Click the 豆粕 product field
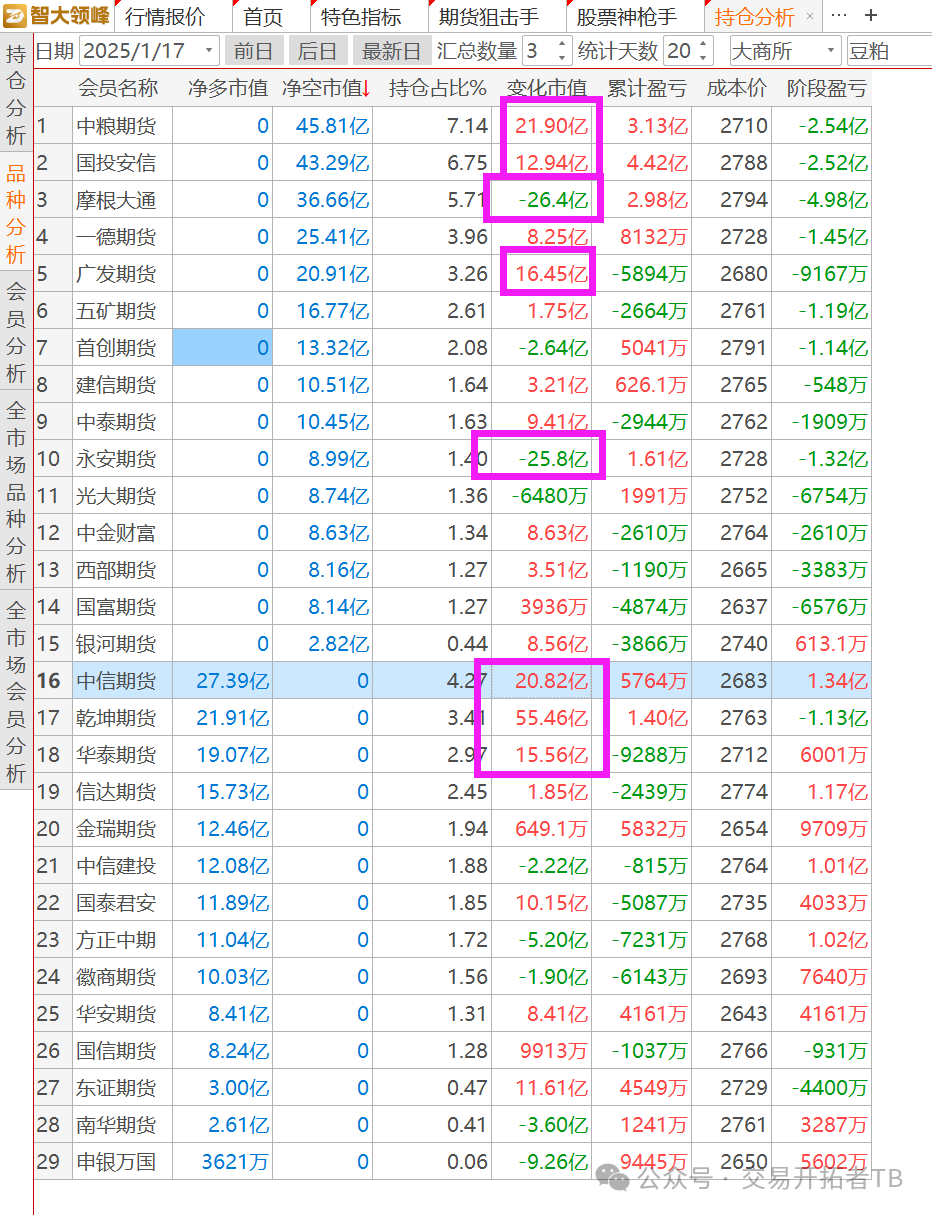Screen dimensions: 932x1215 (x=889, y=51)
